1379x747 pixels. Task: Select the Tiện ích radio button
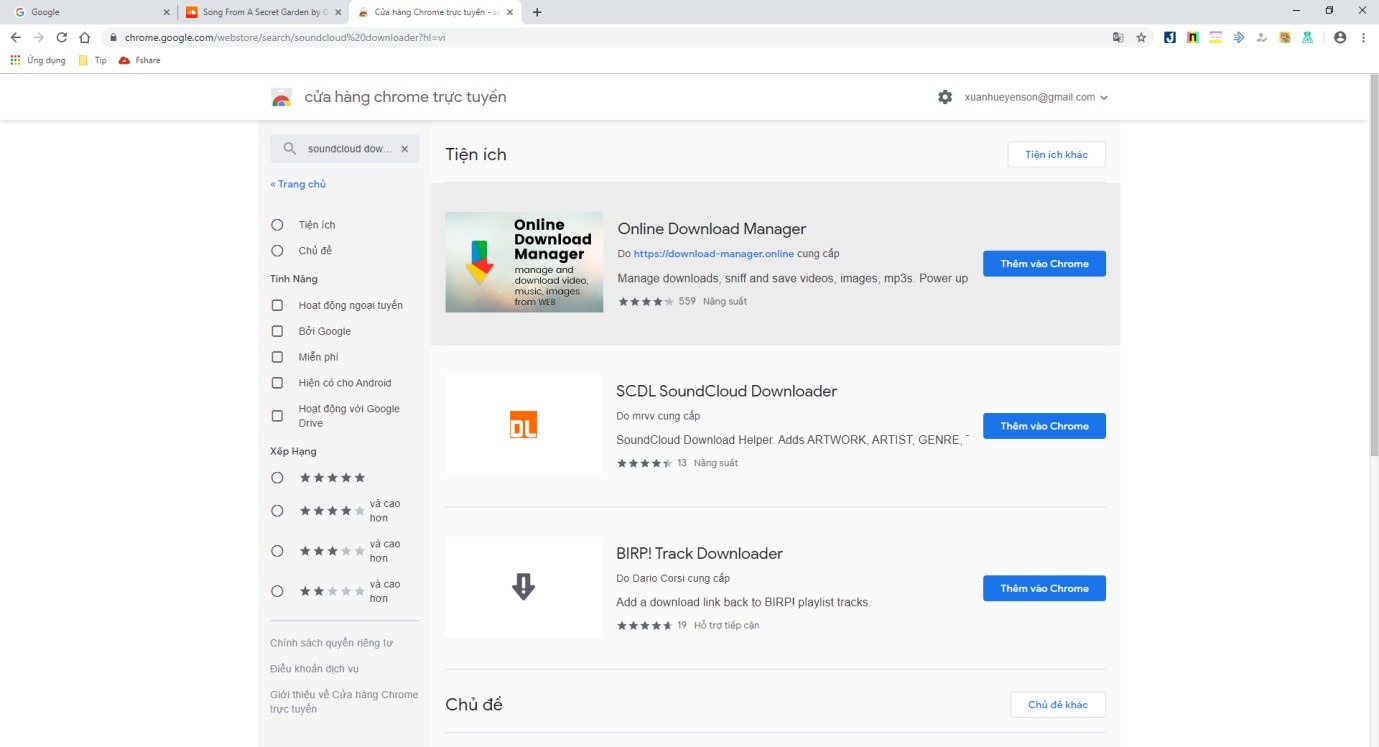[277, 225]
